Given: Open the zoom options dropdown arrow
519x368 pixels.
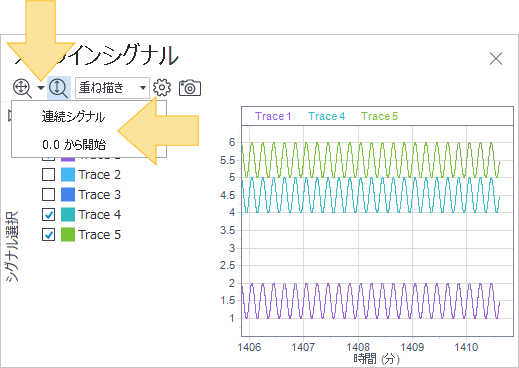Looking at the screenshot, I should click(41, 88).
